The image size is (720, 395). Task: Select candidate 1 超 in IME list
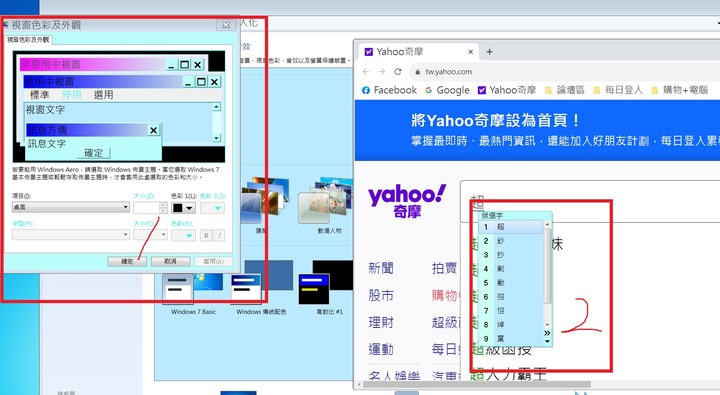(511, 227)
